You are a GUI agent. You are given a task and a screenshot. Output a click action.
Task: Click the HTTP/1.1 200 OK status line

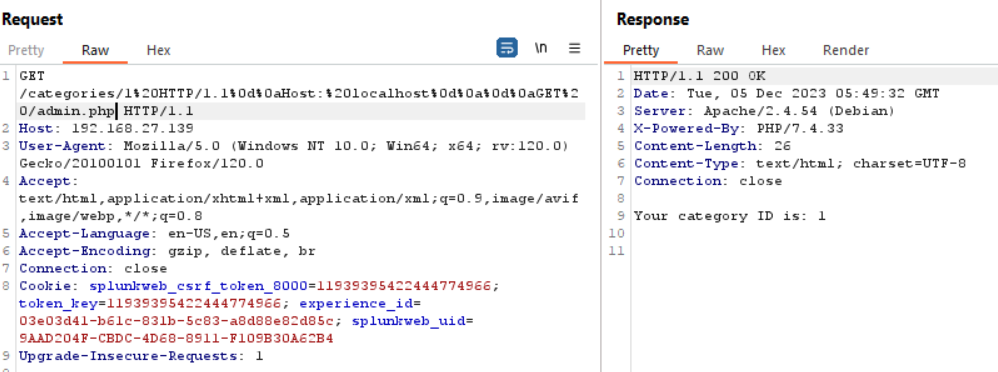tap(699, 76)
